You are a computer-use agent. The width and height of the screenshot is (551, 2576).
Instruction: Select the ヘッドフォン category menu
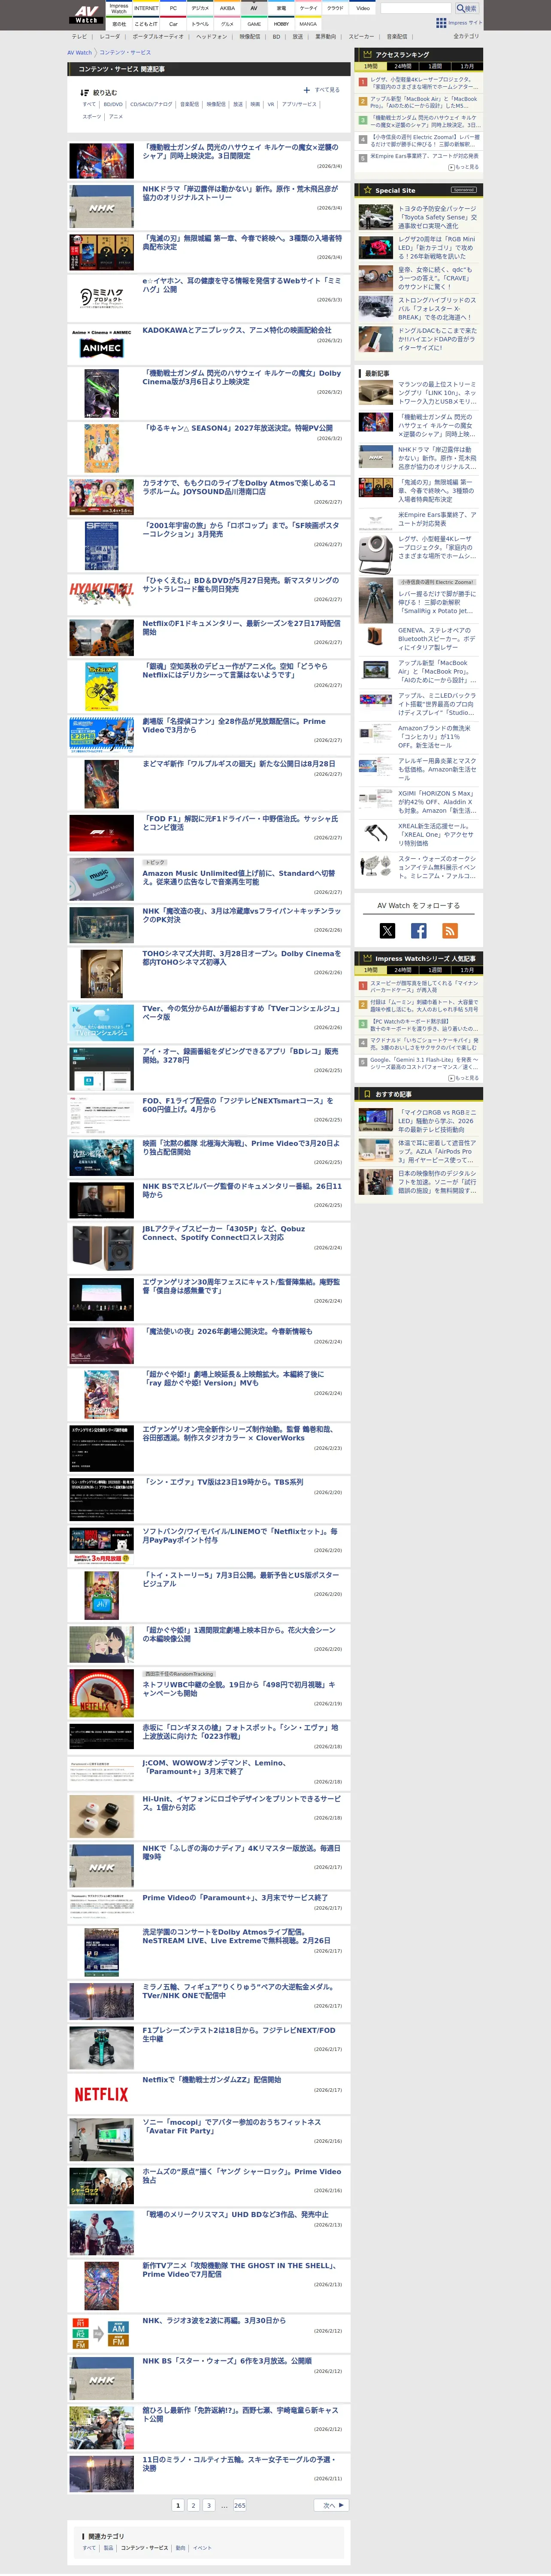tap(211, 36)
